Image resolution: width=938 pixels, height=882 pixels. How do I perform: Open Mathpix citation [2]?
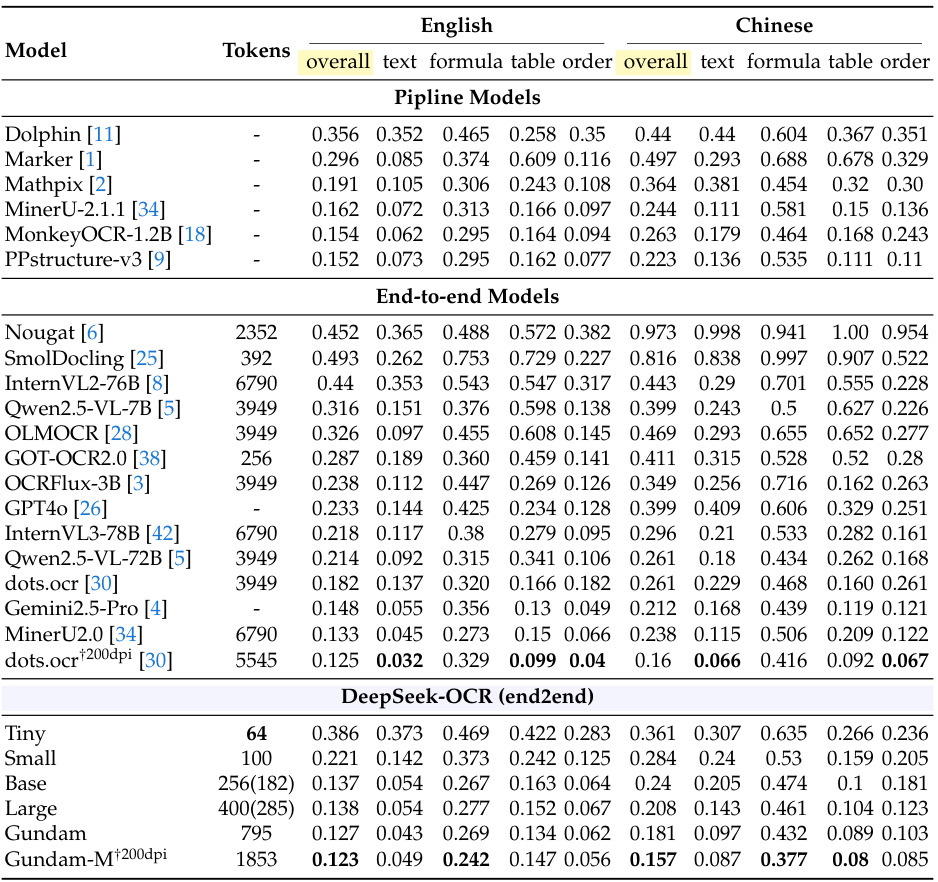pos(100,184)
